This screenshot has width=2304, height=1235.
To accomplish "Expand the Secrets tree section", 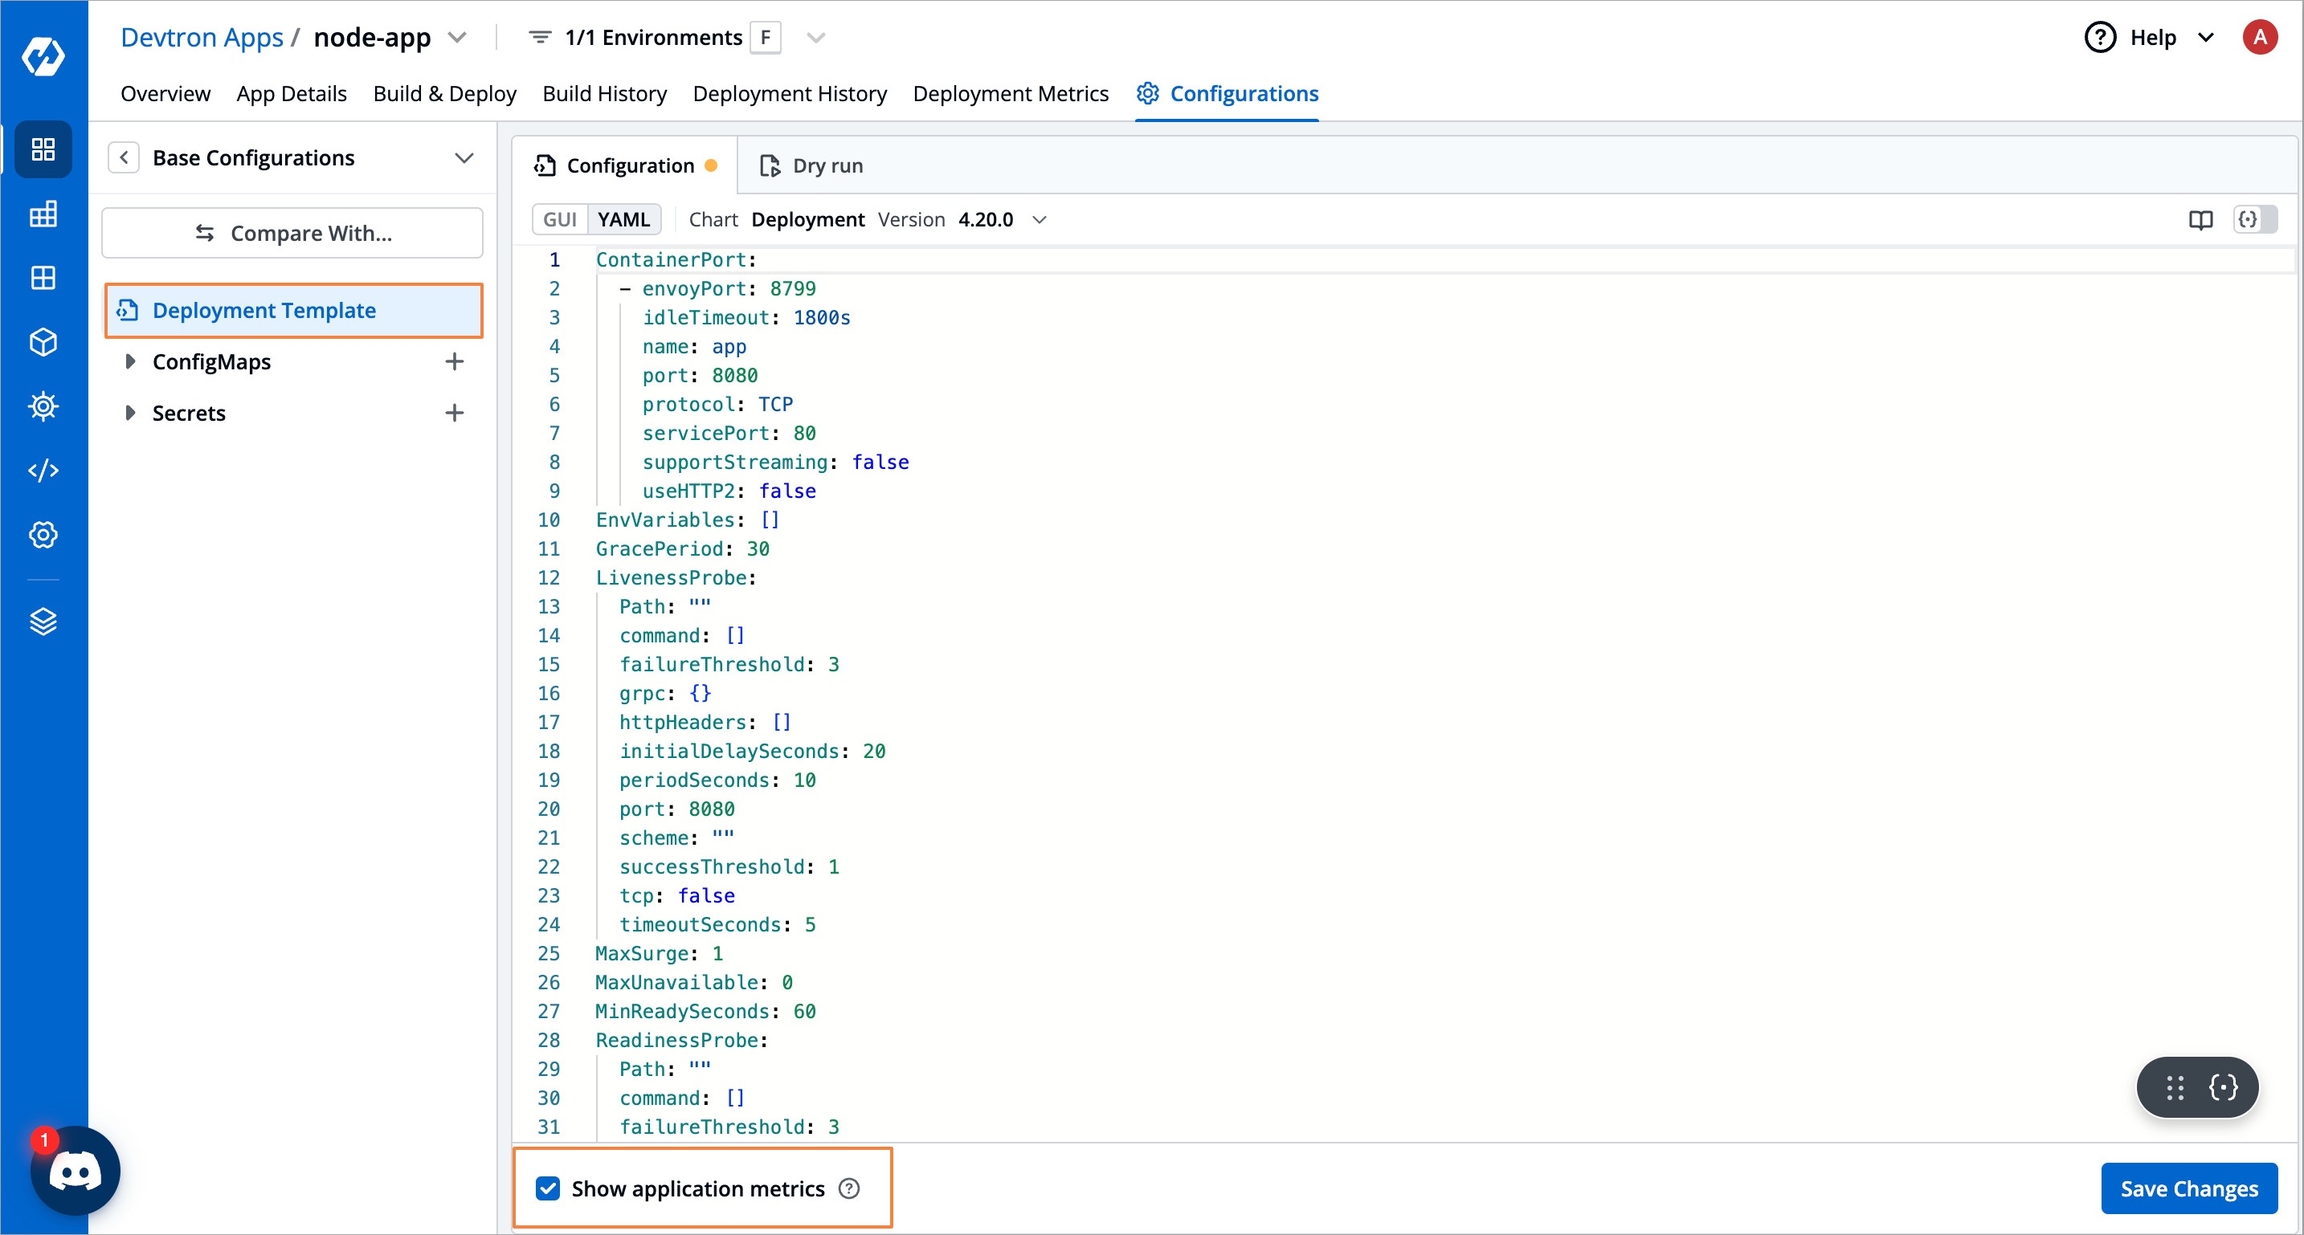I will coord(130,413).
